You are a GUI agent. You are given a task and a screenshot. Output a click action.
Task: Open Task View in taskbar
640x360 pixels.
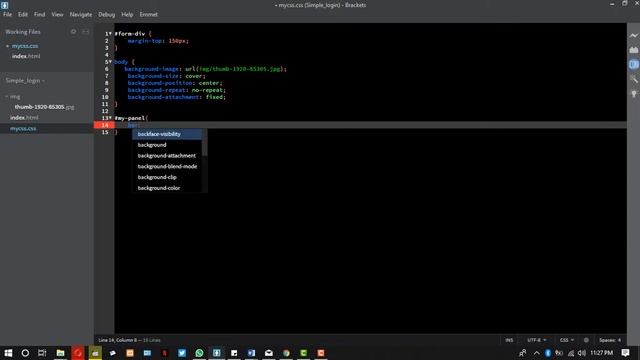pos(42,353)
